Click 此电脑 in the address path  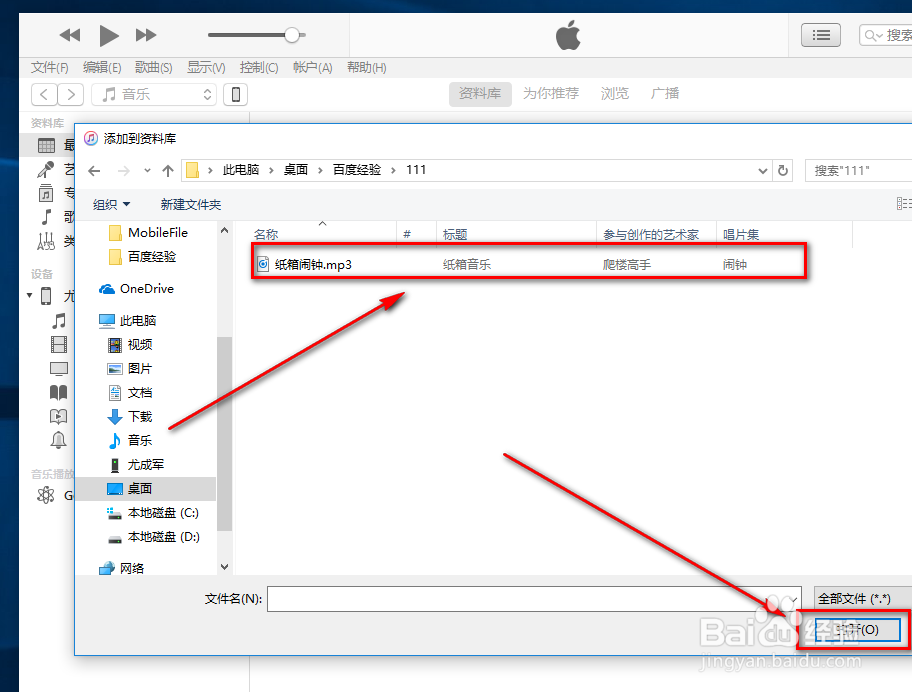(x=241, y=170)
